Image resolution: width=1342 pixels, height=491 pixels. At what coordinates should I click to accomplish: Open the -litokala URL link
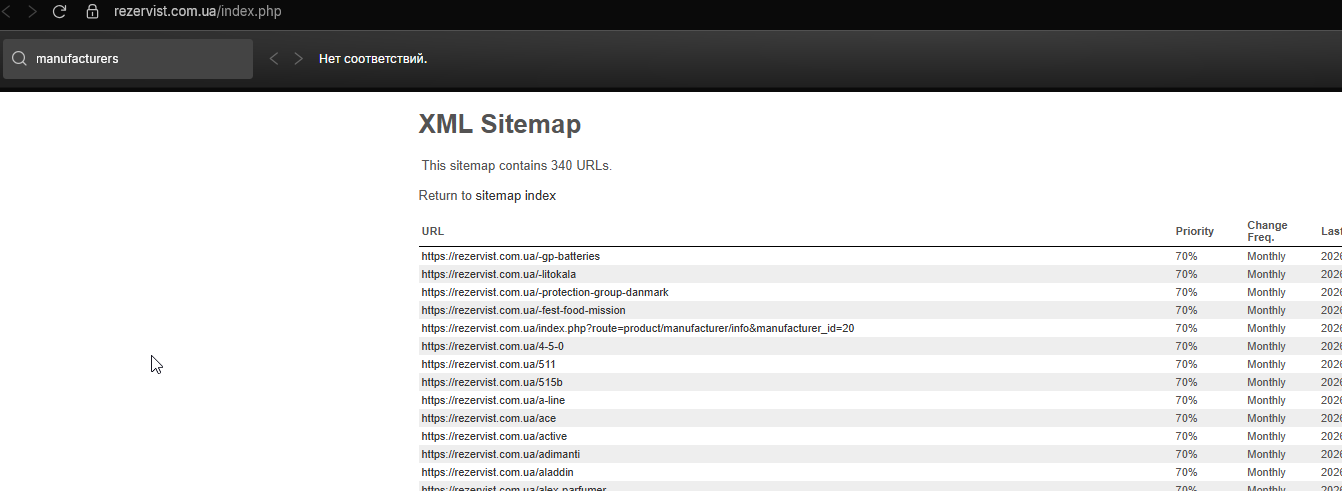(498, 275)
